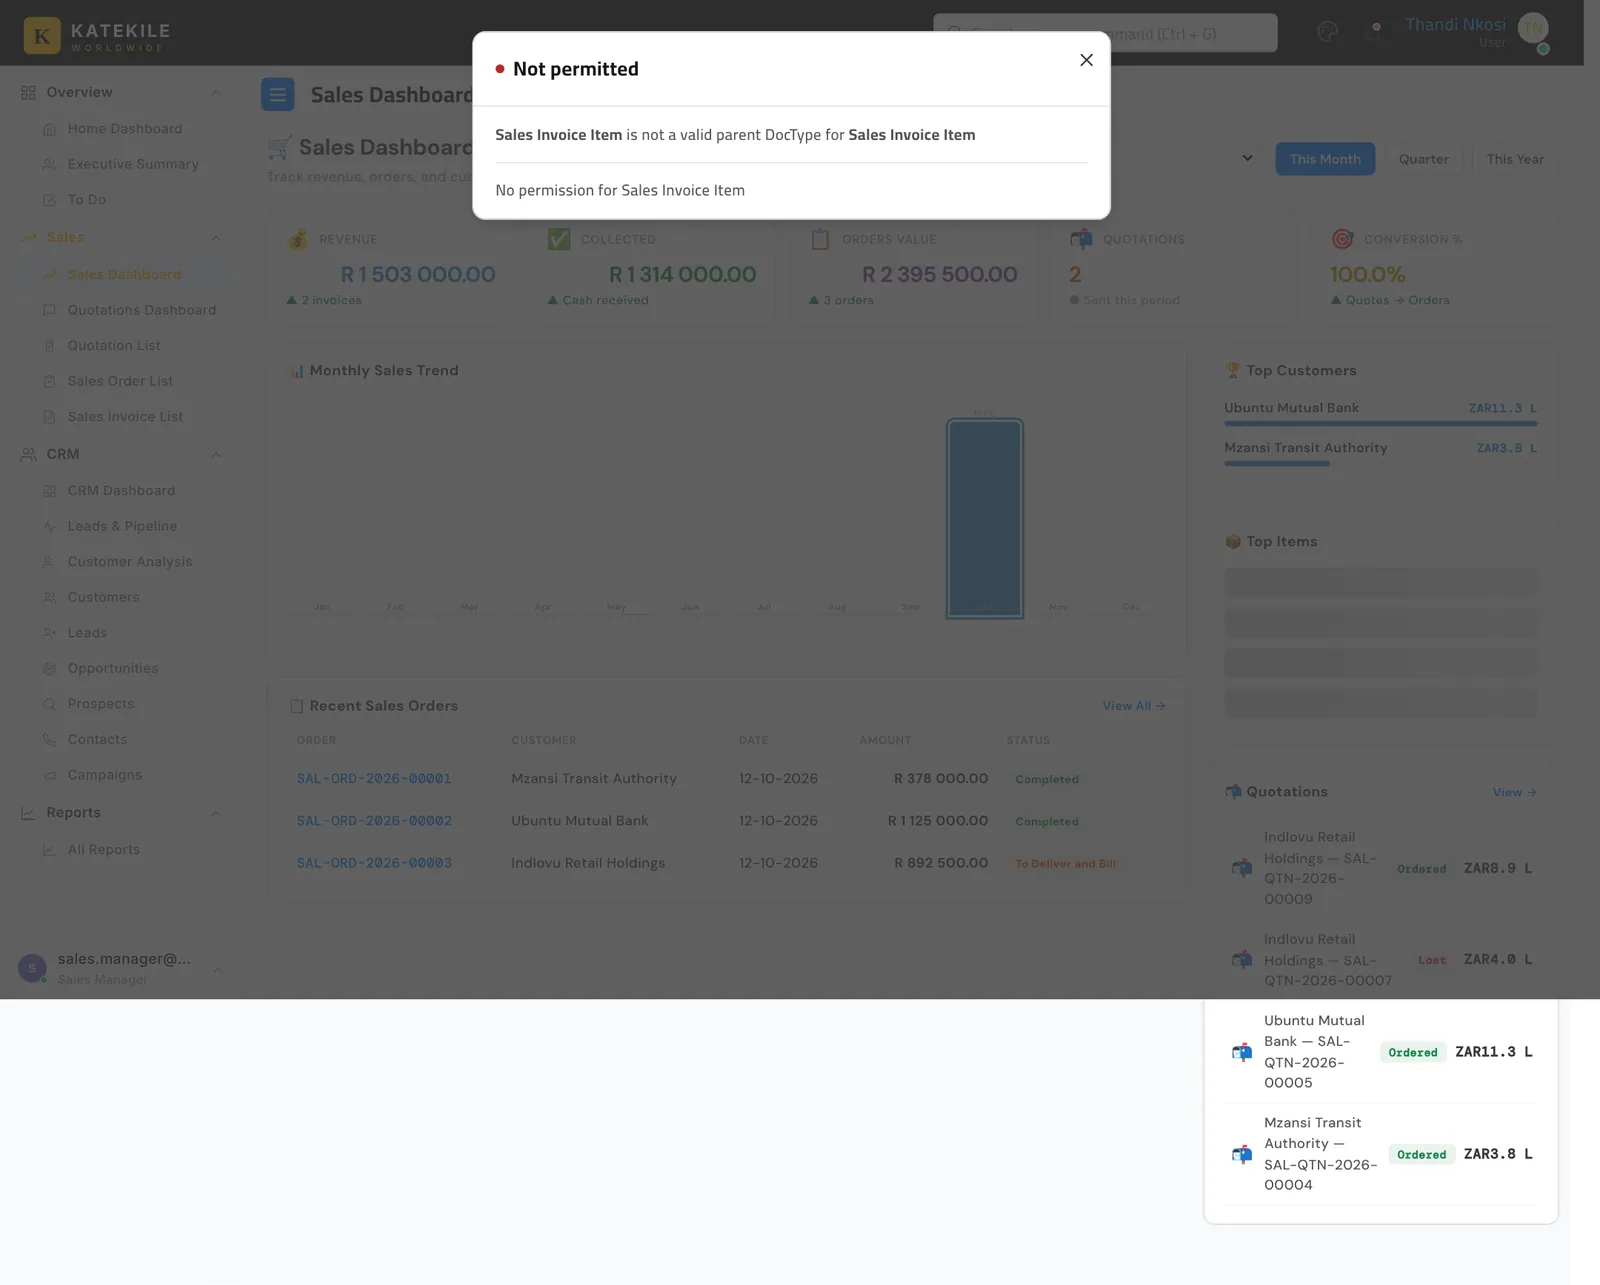Screen dimensions: 1600x1285
Task: Click the Sales Order List icon
Action: click(x=49, y=381)
